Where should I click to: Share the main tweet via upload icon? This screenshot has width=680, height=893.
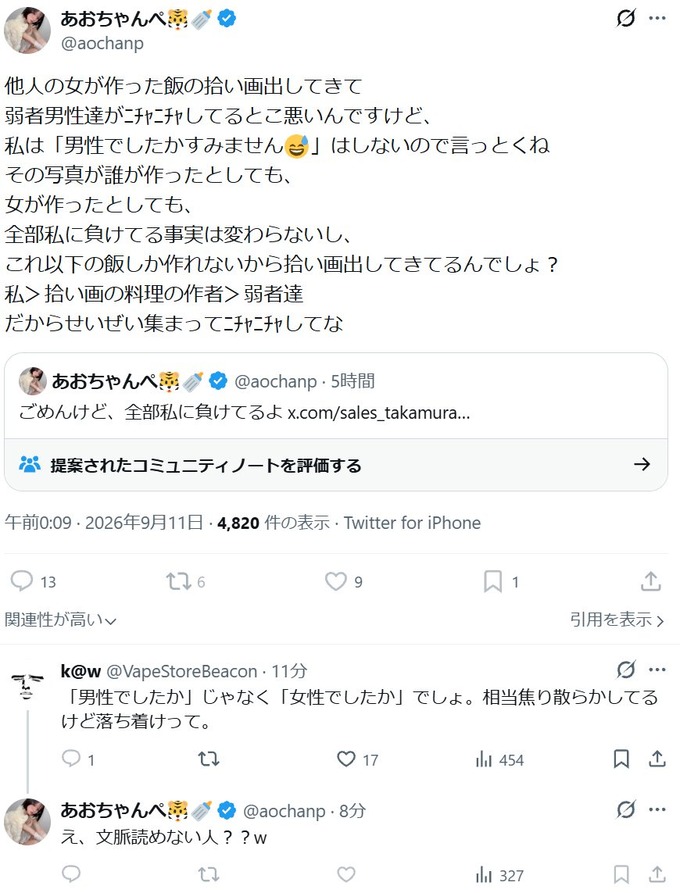point(651,581)
